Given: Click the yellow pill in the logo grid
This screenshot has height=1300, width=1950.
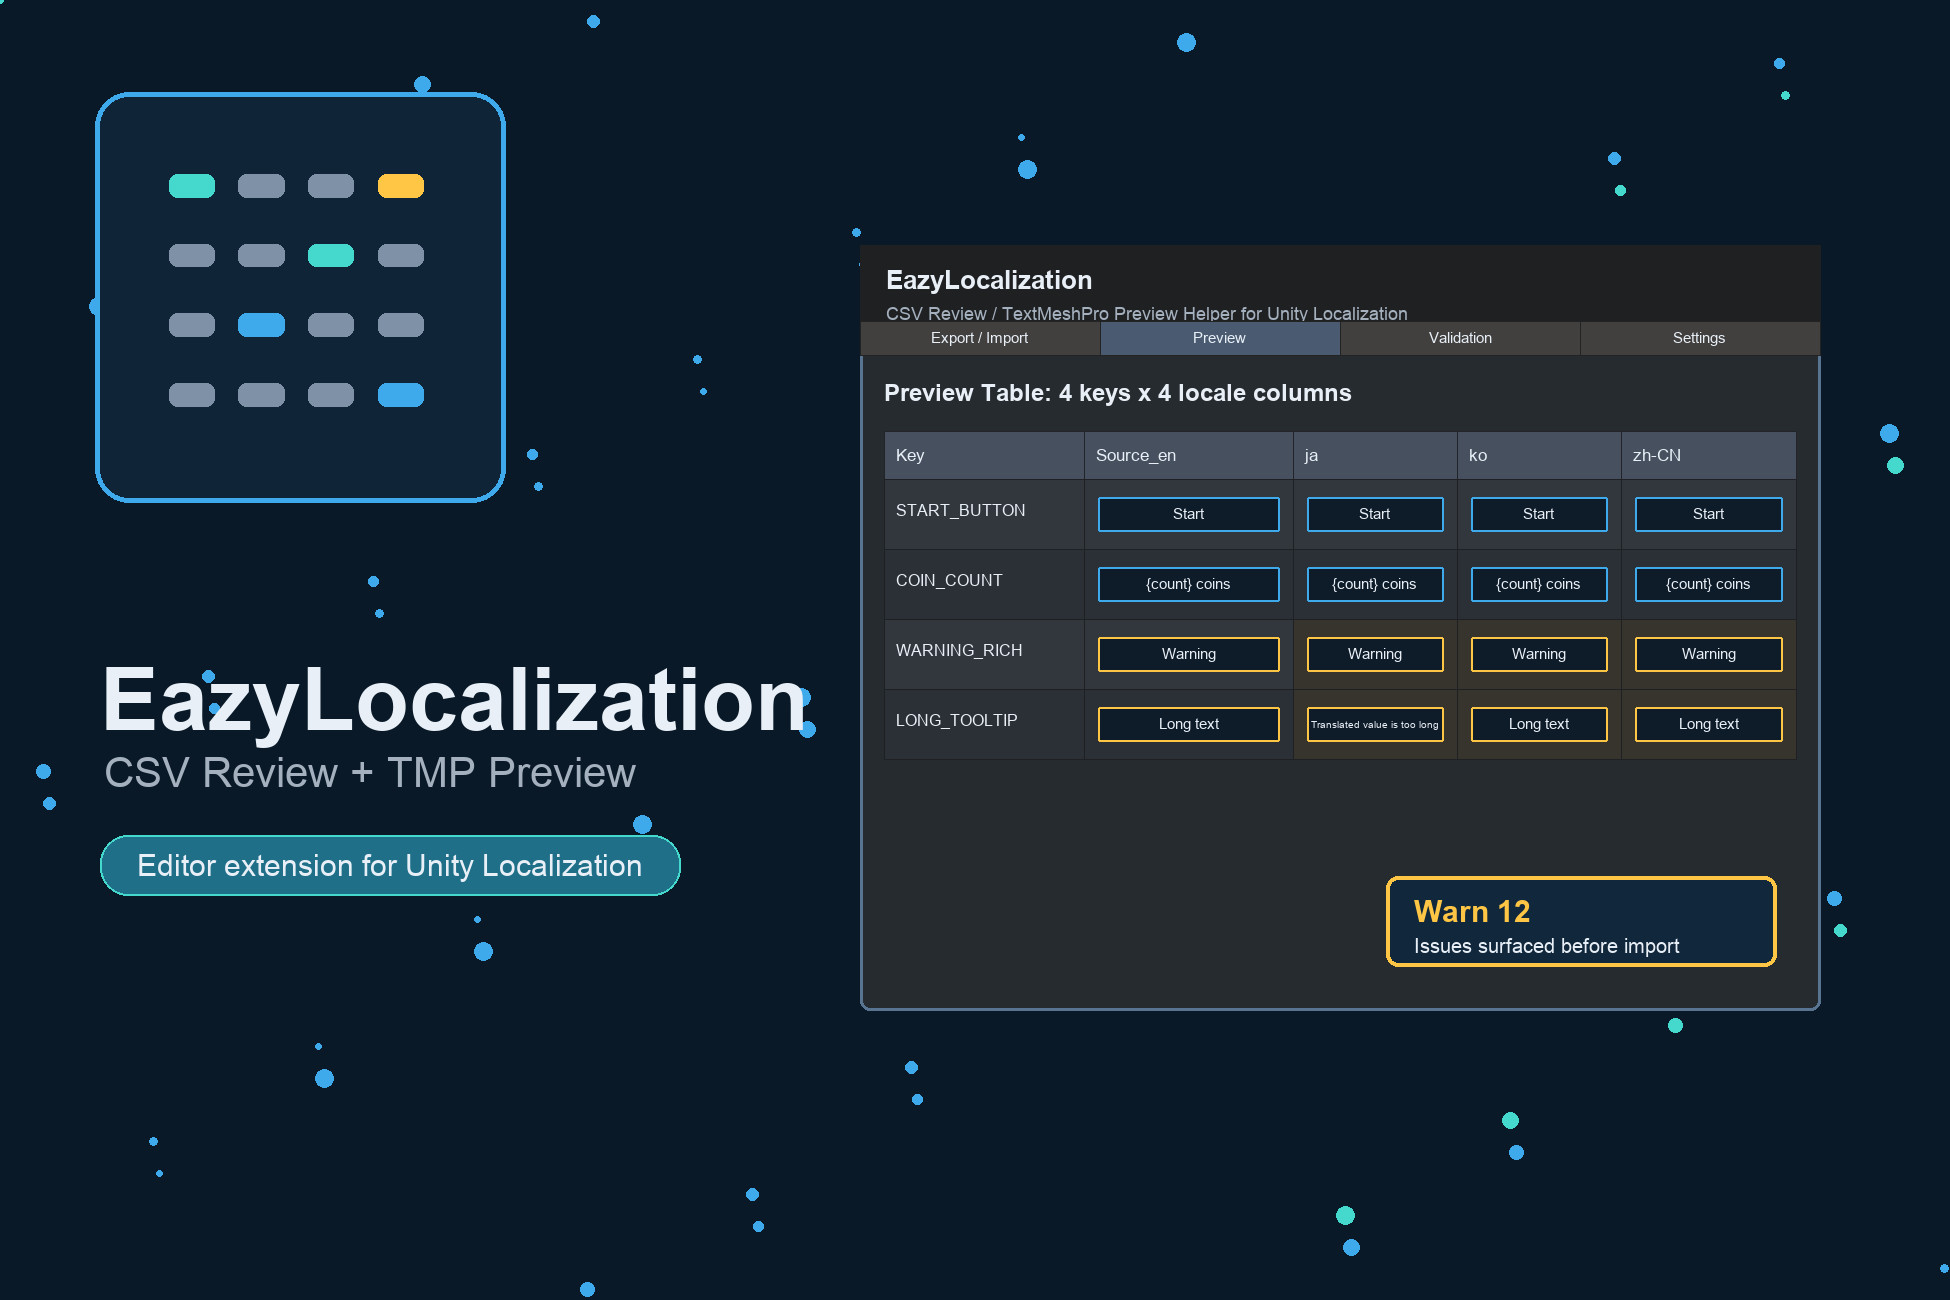Looking at the screenshot, I should (x=401, y=186).
